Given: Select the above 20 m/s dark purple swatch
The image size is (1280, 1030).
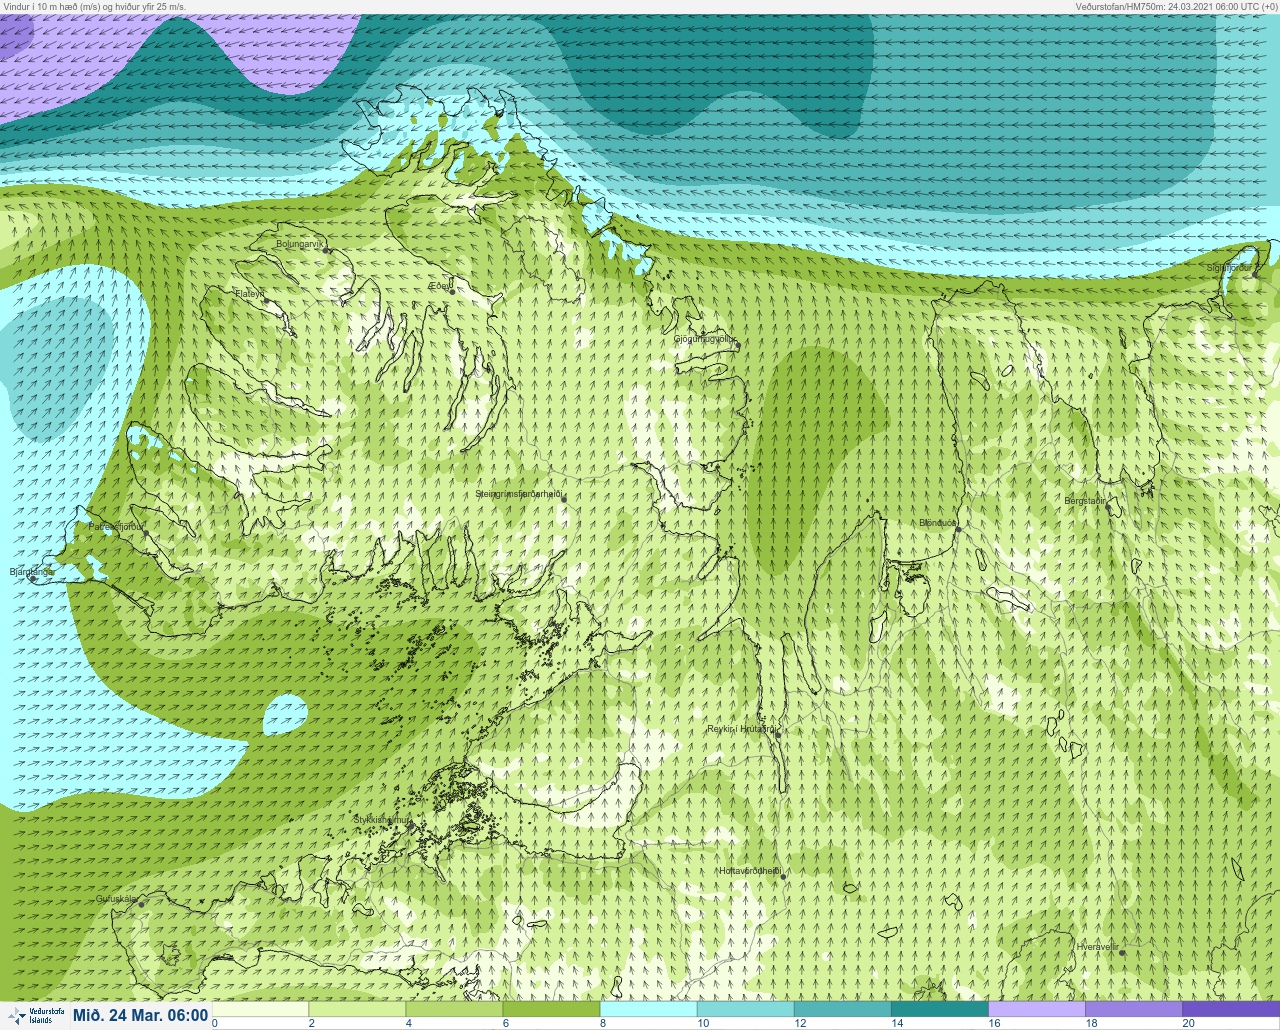Looking at the screenshot, I should (1230, 1009).
